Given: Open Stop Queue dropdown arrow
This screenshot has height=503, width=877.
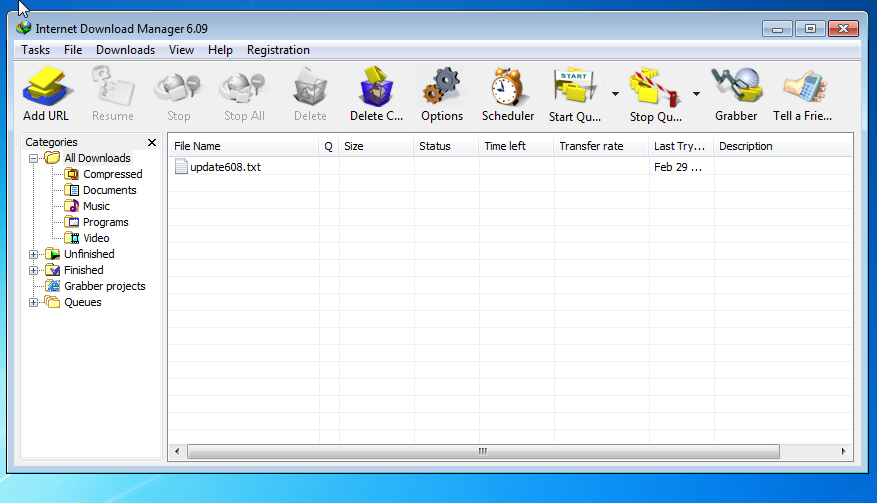Looking at the screenshot, I should (x=696, y=93).
